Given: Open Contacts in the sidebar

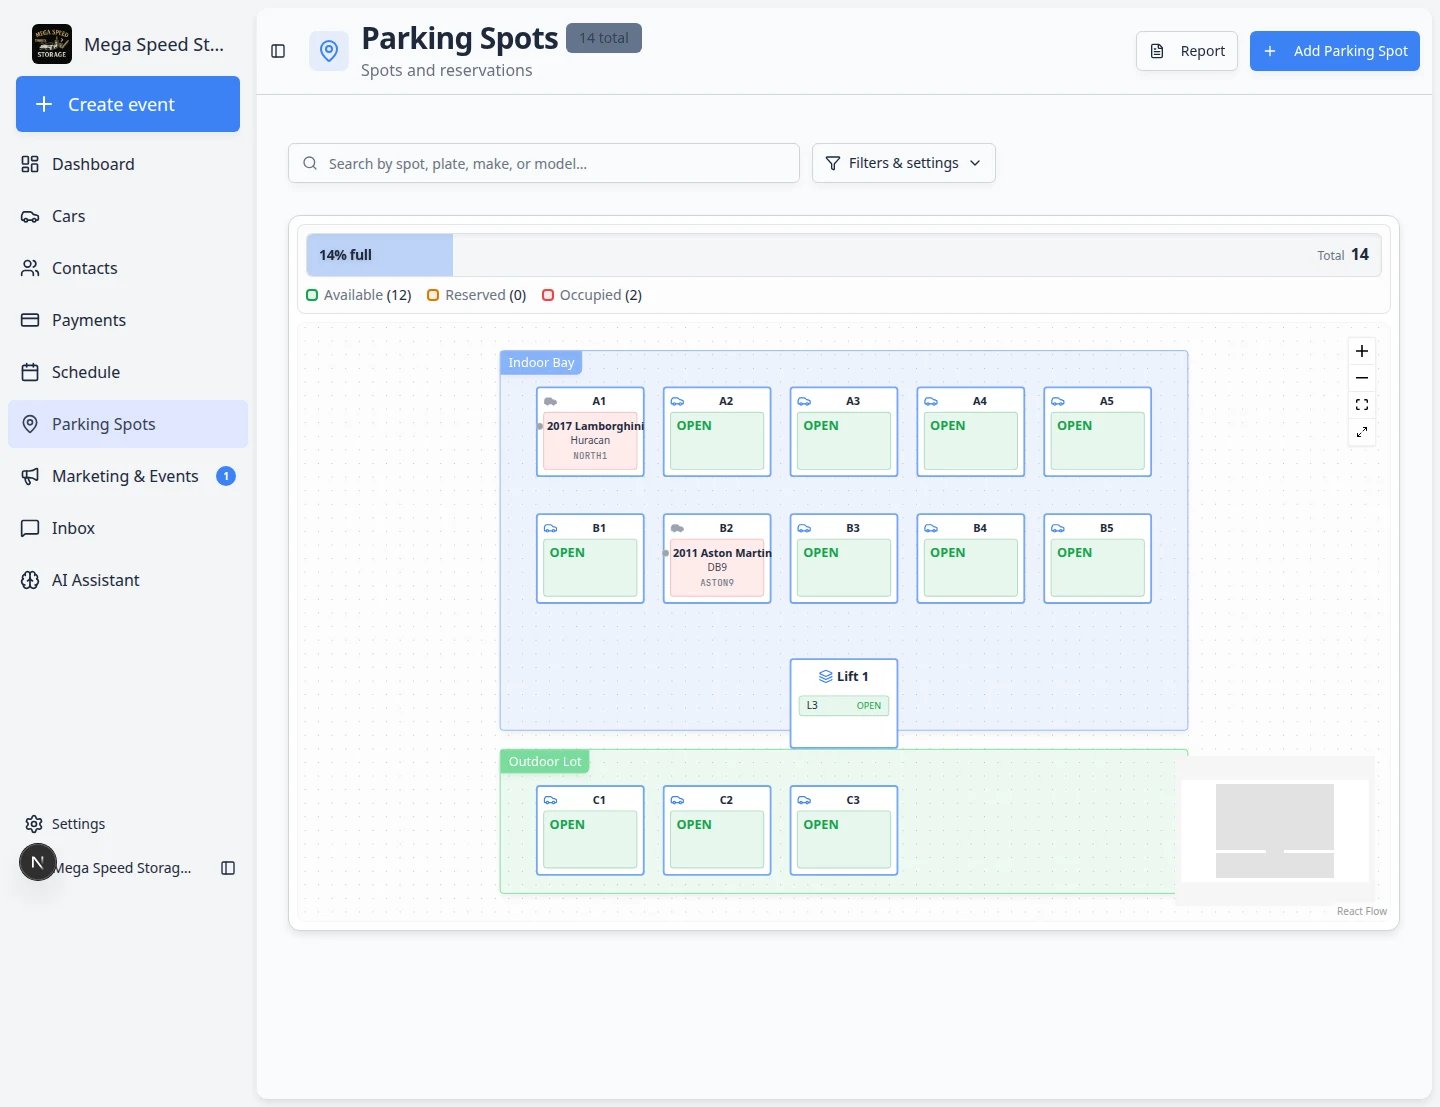Looking at the screenshot, I should 128,268.
